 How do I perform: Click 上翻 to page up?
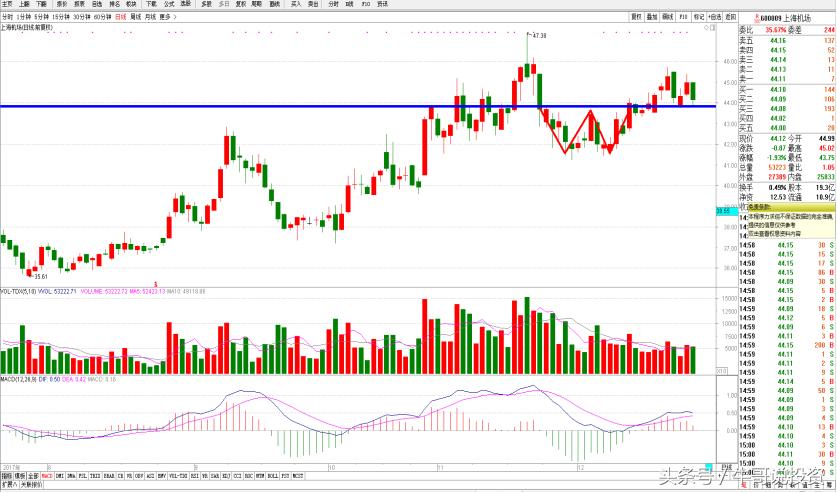[x=25, y=4]
